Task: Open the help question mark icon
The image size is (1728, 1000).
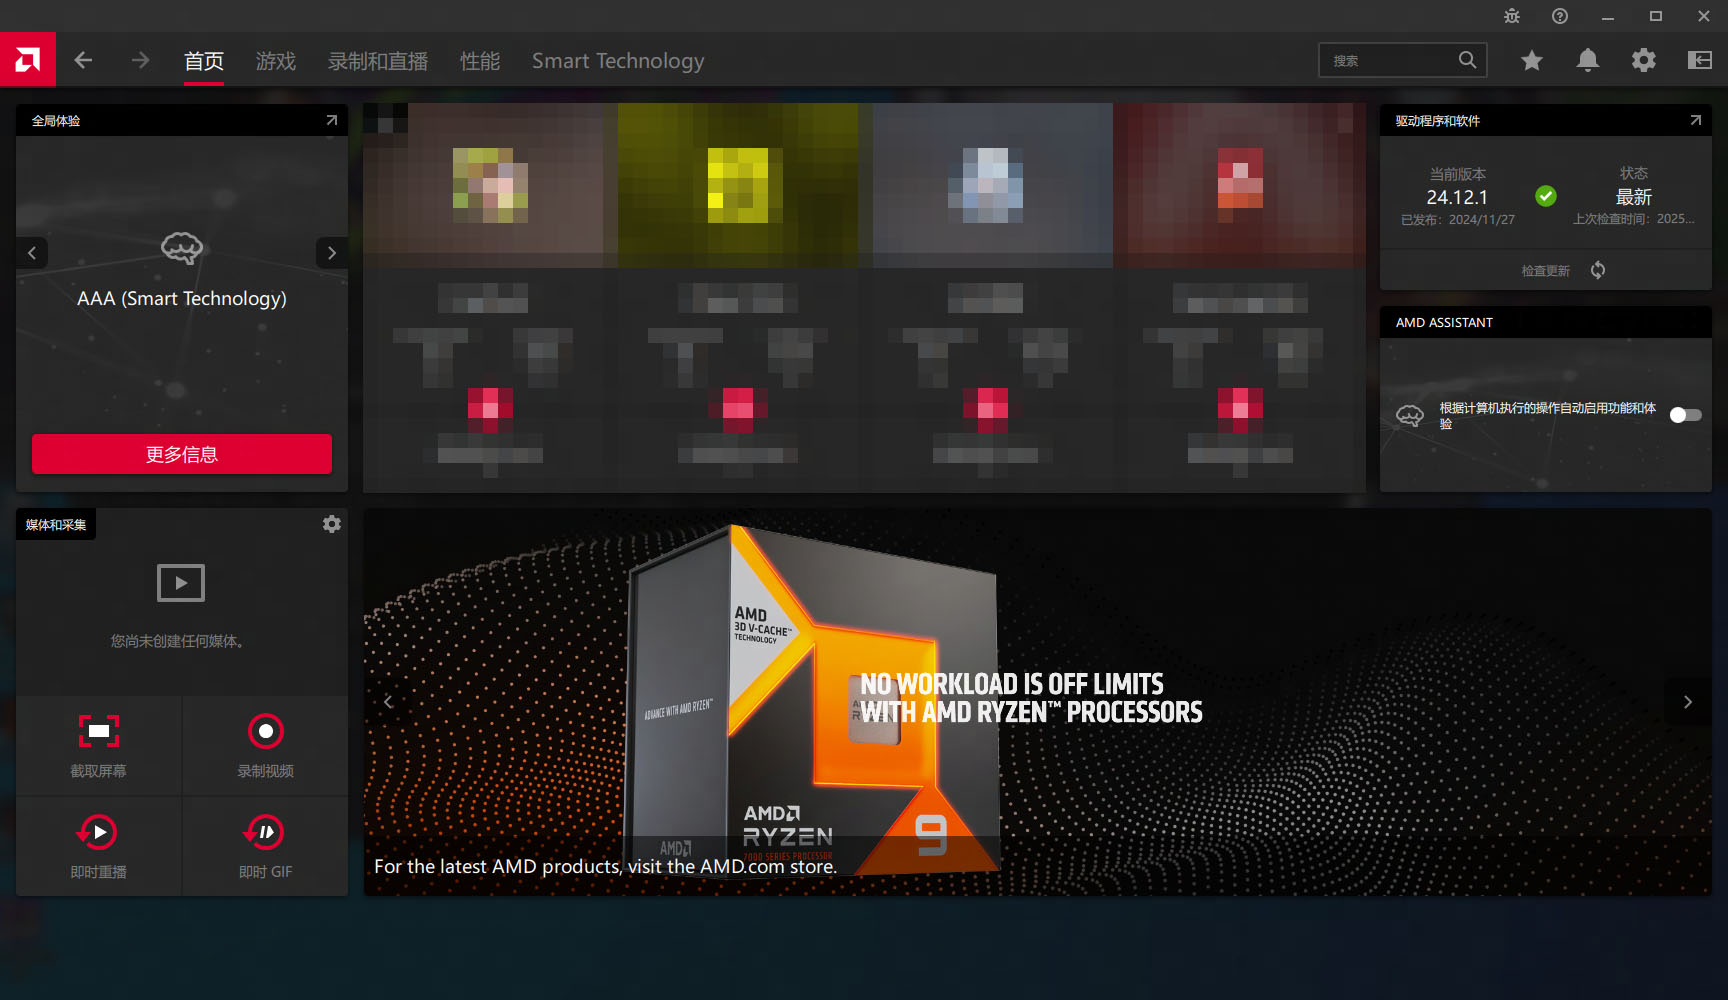Action: pyautogui.click(x=1560, y=16)
